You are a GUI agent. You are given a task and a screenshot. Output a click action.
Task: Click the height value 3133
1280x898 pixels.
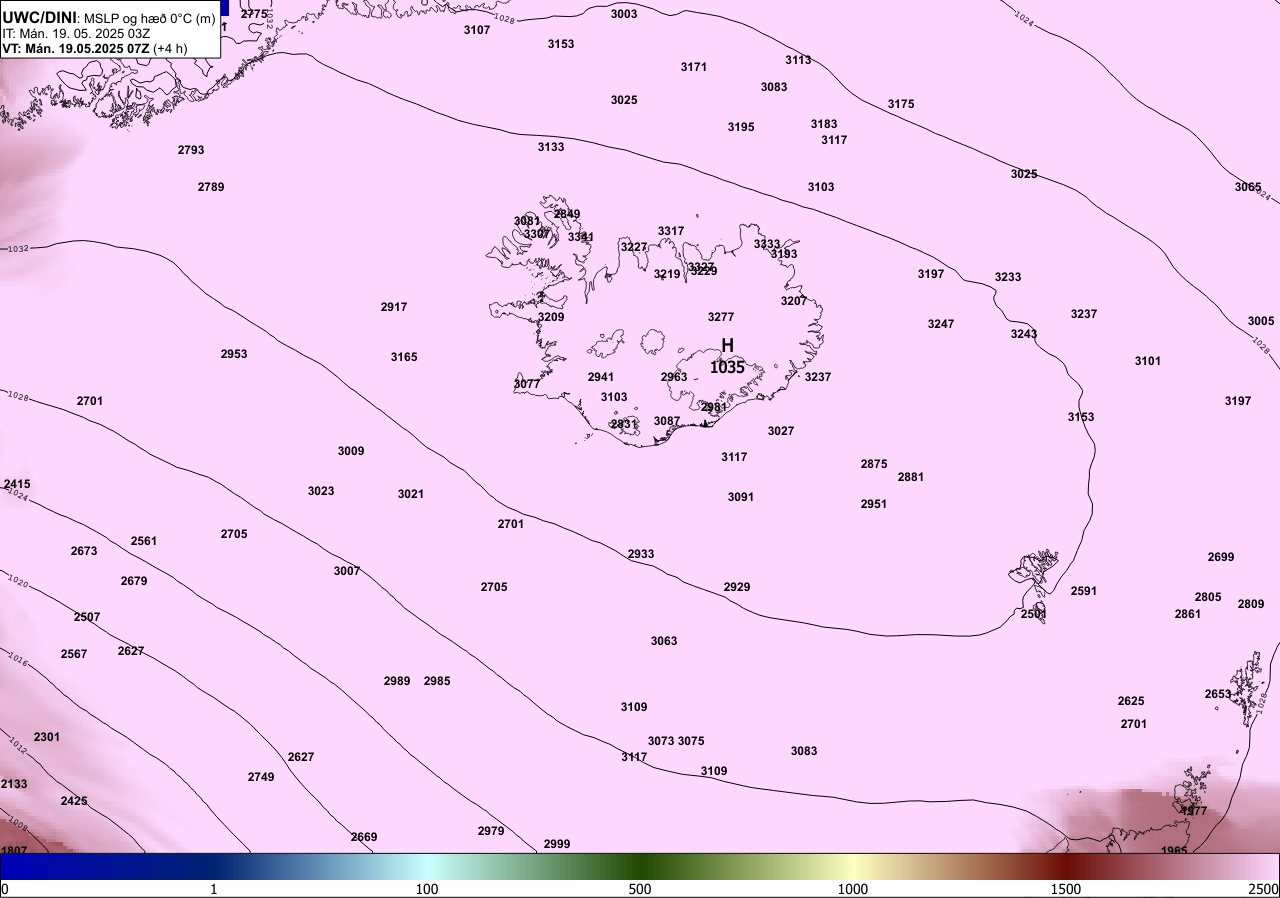551,147
